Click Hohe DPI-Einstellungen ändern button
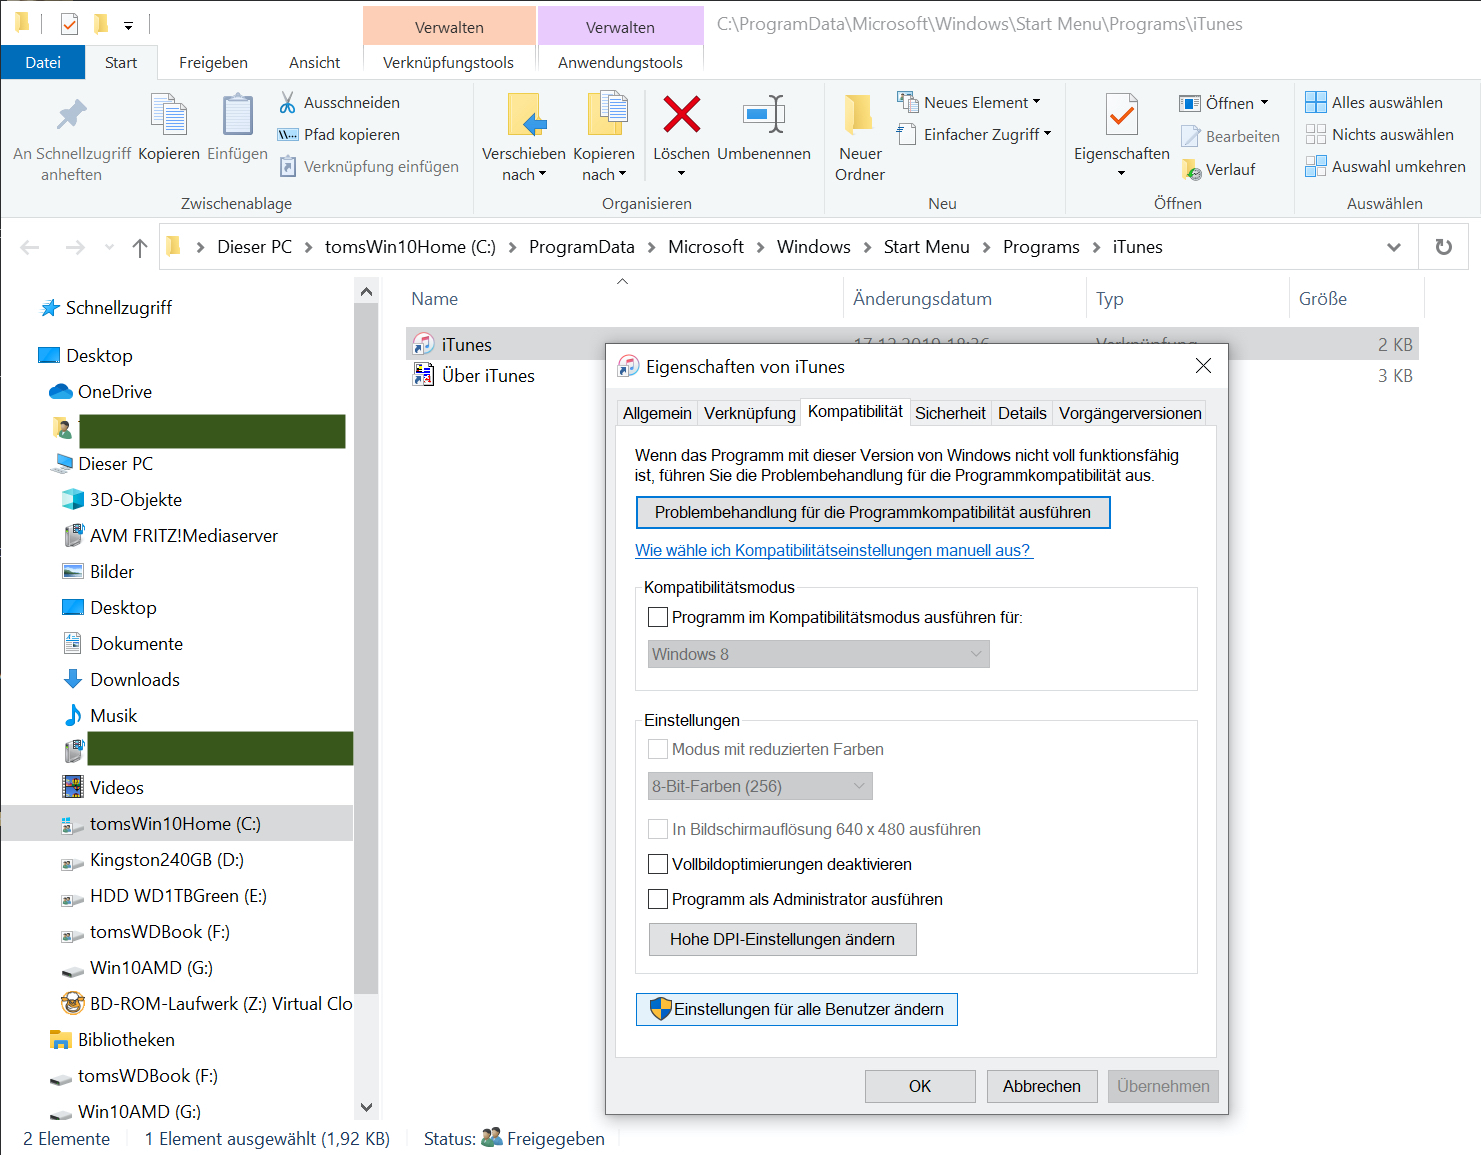 782,939
